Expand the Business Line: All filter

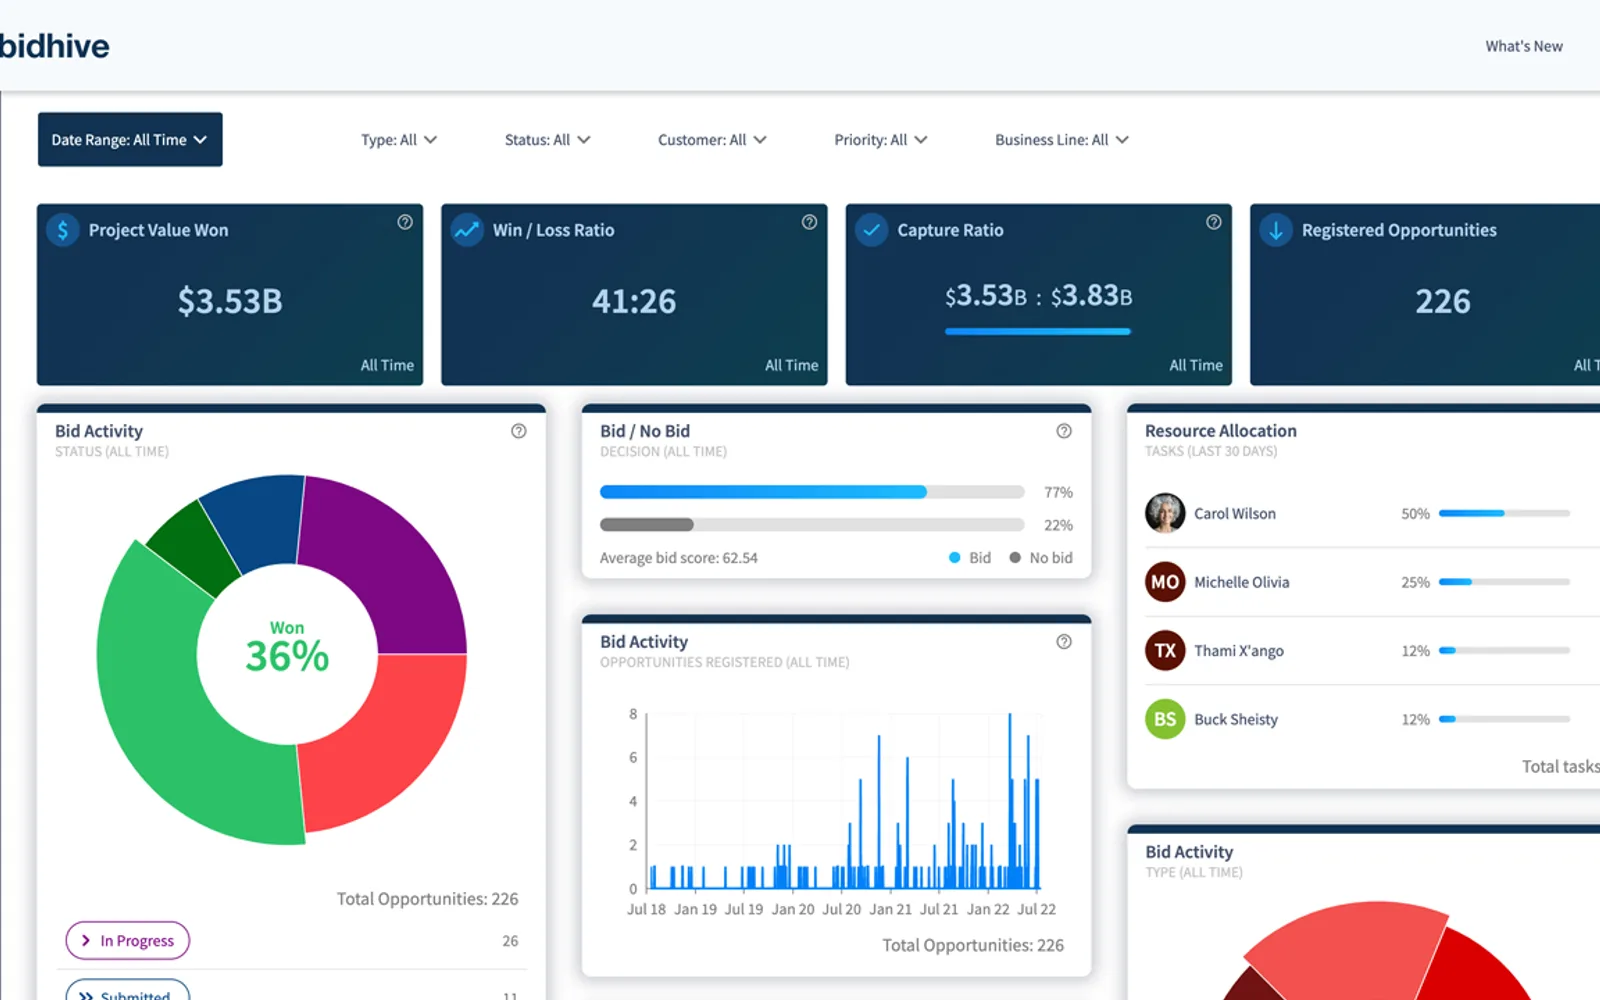pos(1062,140)
